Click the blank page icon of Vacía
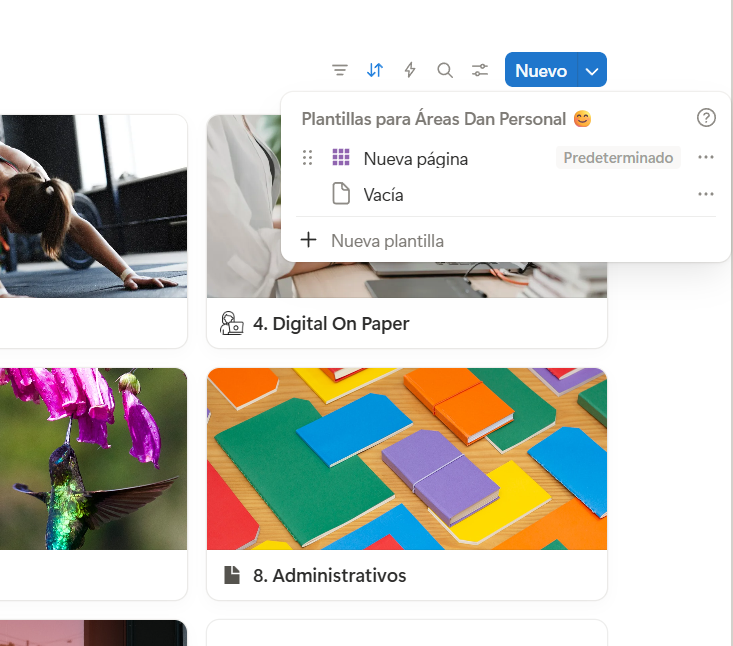 tap(341, 194)
